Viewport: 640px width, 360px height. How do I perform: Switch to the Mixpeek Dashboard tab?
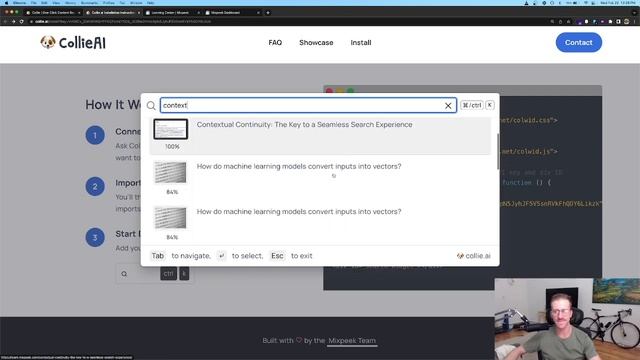[x=233, y=13]
